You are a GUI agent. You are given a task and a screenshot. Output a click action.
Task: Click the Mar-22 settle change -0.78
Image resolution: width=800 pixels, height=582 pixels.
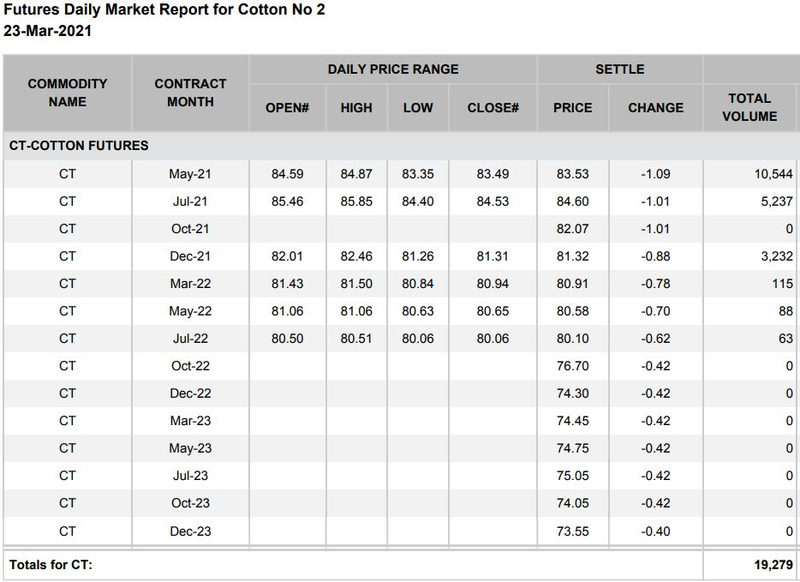(x=655, y=284)
